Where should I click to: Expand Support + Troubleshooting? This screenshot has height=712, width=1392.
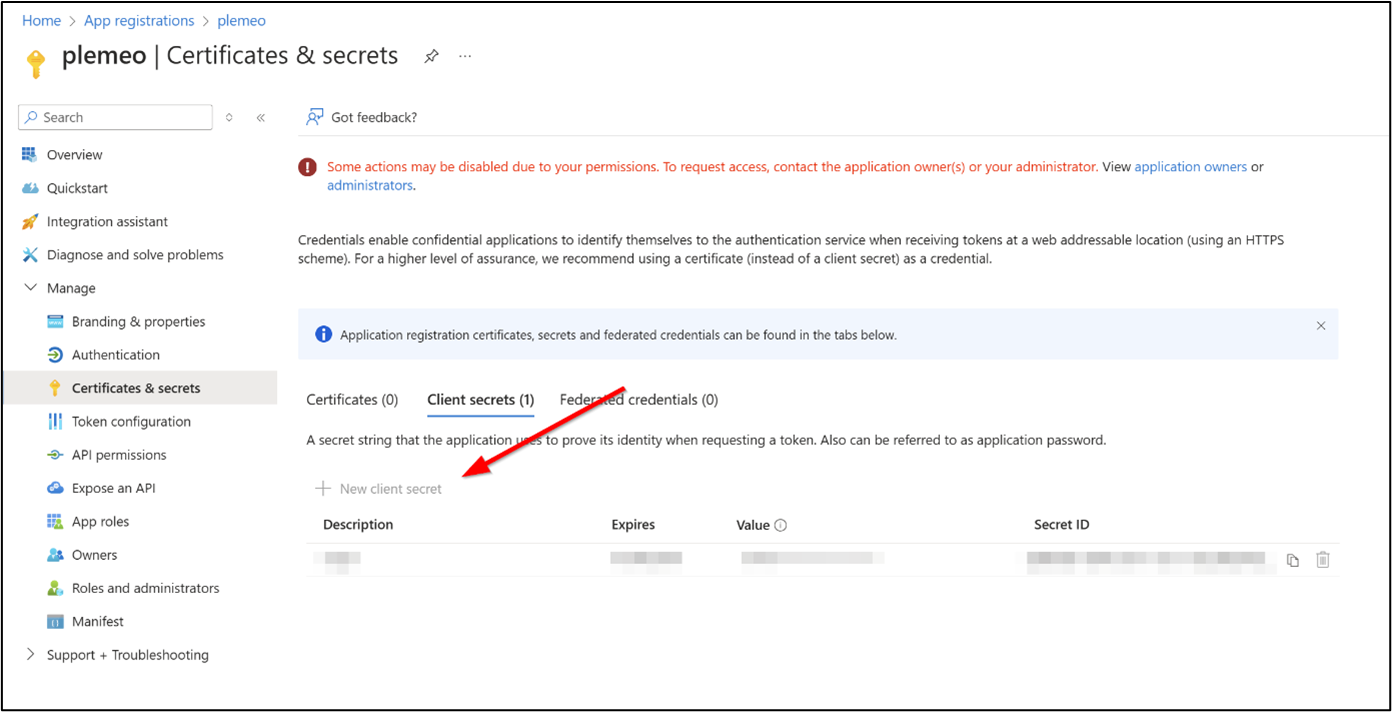coord(127,654)
